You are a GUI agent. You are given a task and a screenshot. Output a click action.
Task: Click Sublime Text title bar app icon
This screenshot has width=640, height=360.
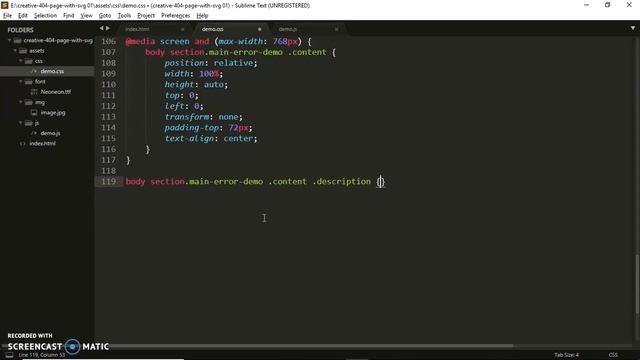[x=5, y=5]
